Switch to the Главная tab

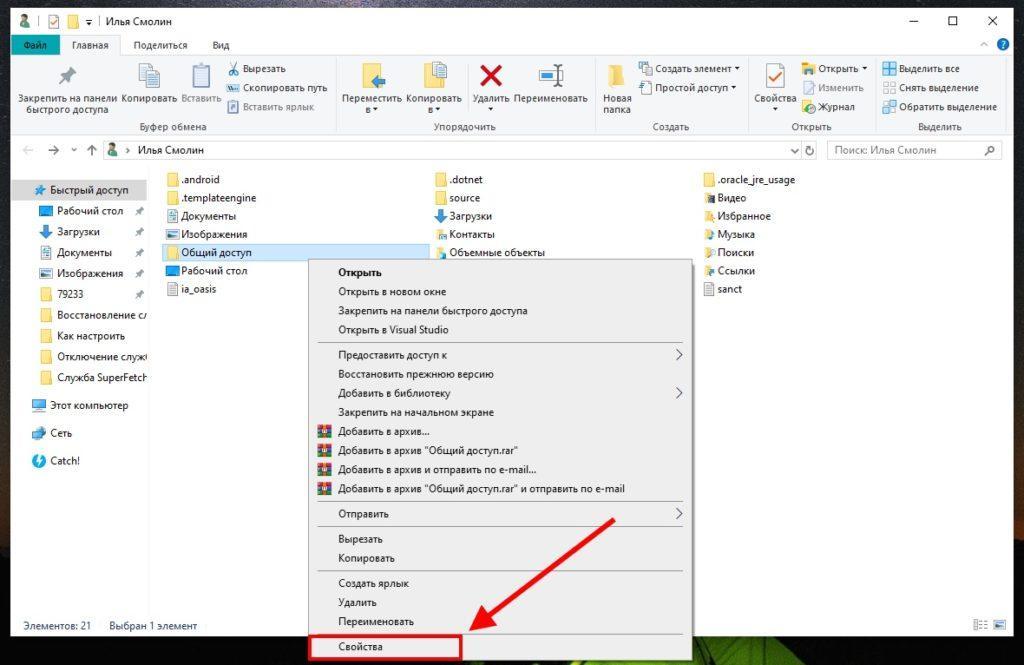click(90, 45)
